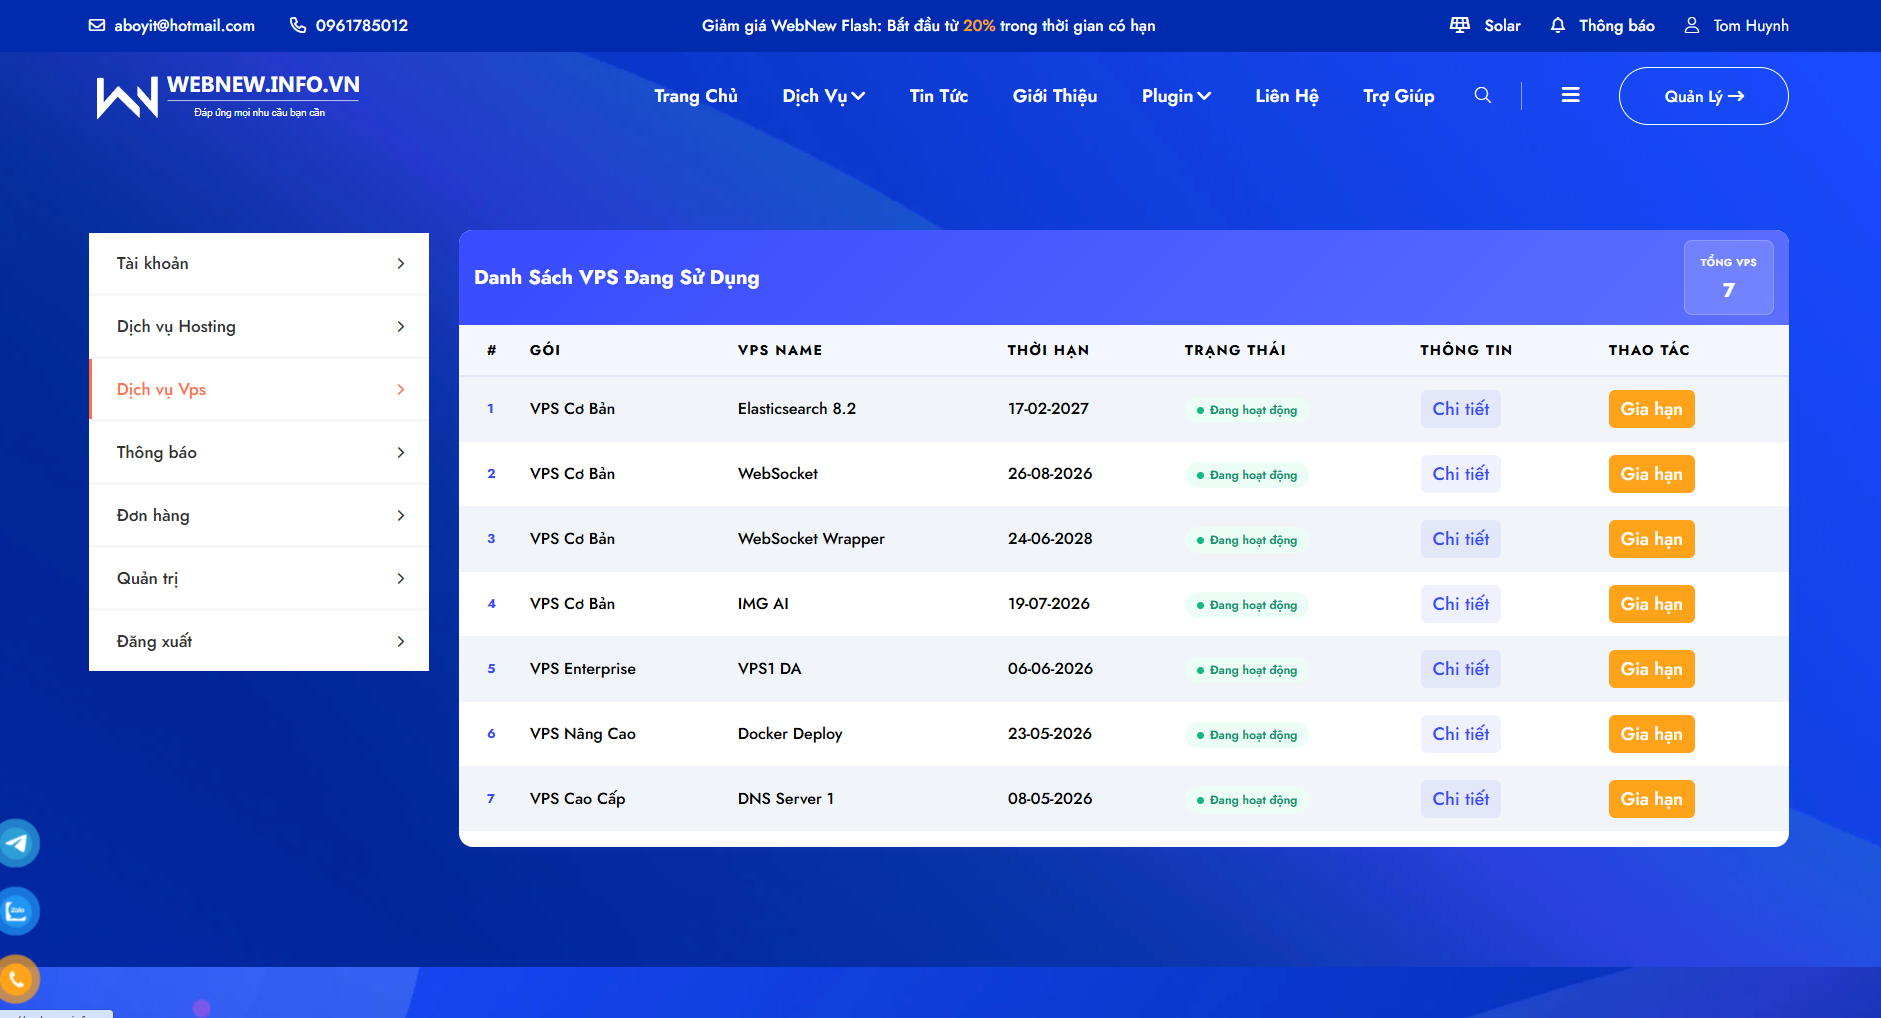Click the orange phone call icon
Image resolution: width=1881 pixels, height=1018 pixels.
pos(17,979)
